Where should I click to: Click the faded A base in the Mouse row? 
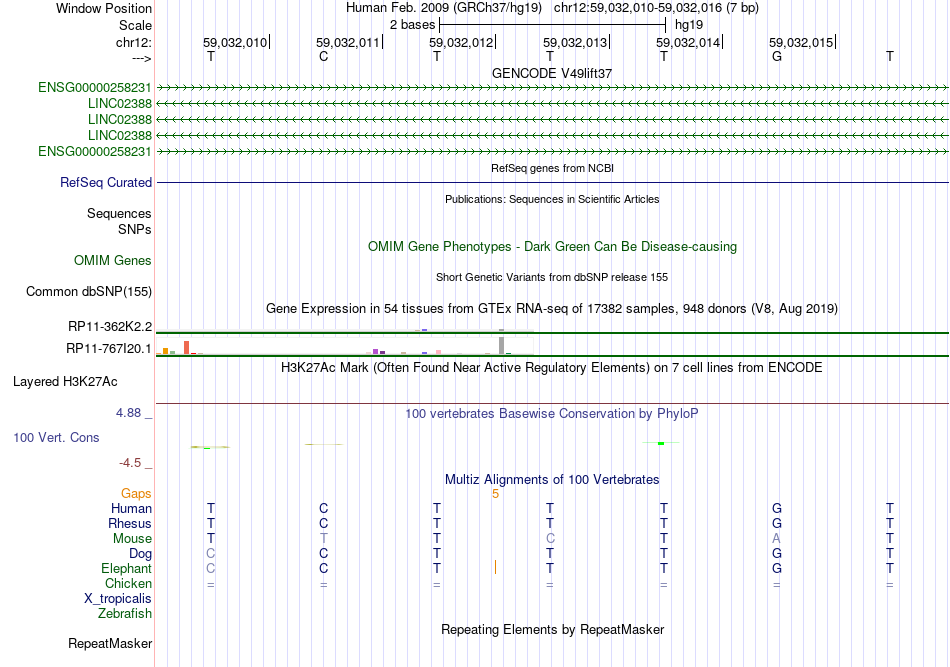point(777,539)
